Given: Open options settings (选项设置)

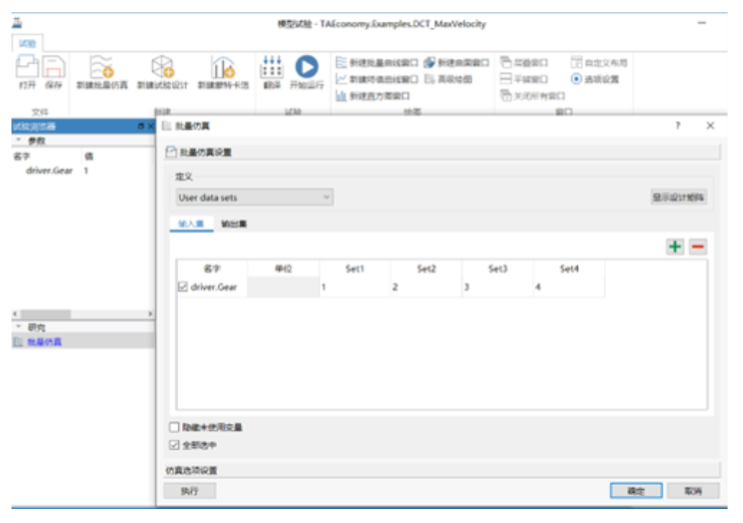Looking at the screenshot, I should tap(595, 79).
